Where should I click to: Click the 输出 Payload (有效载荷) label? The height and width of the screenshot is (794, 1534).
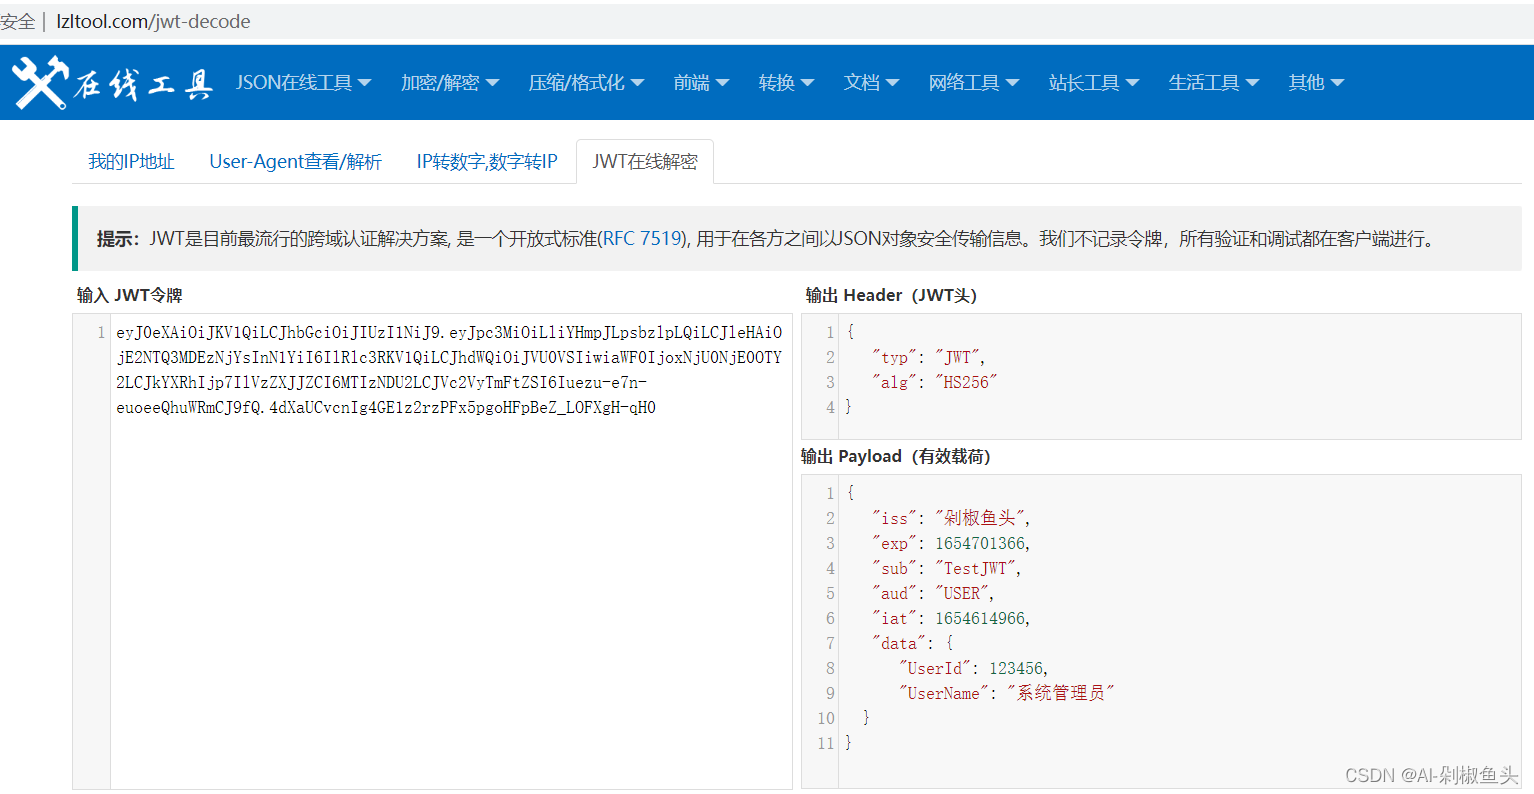[896, 456]
